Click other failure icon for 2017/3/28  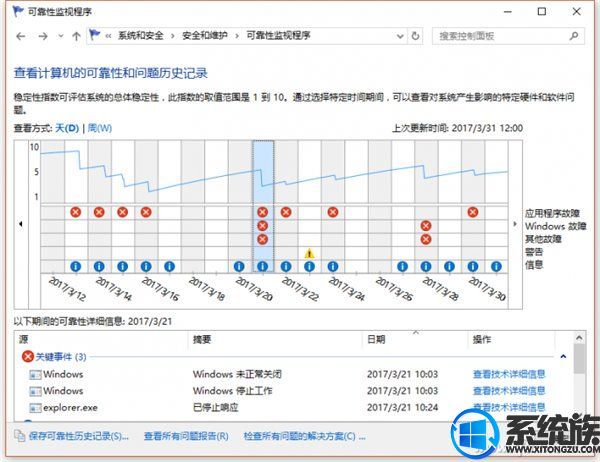point(426,239)
